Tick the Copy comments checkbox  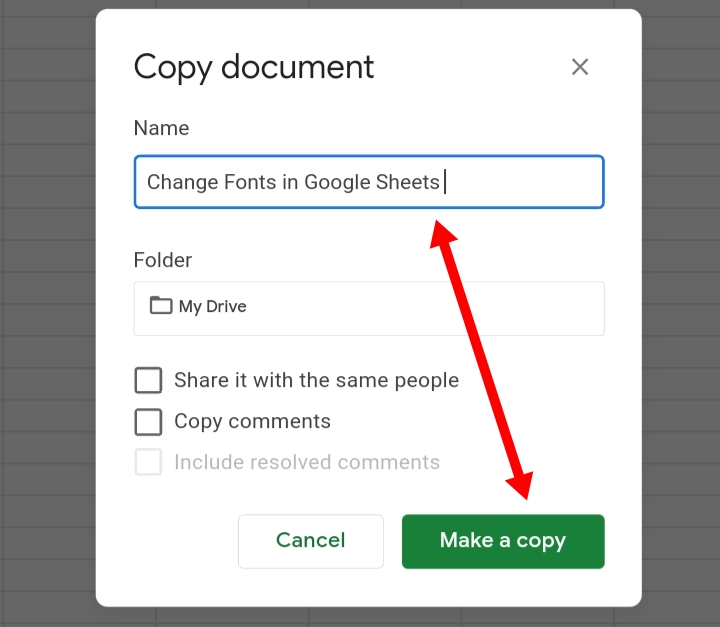(x=148, y=422)
